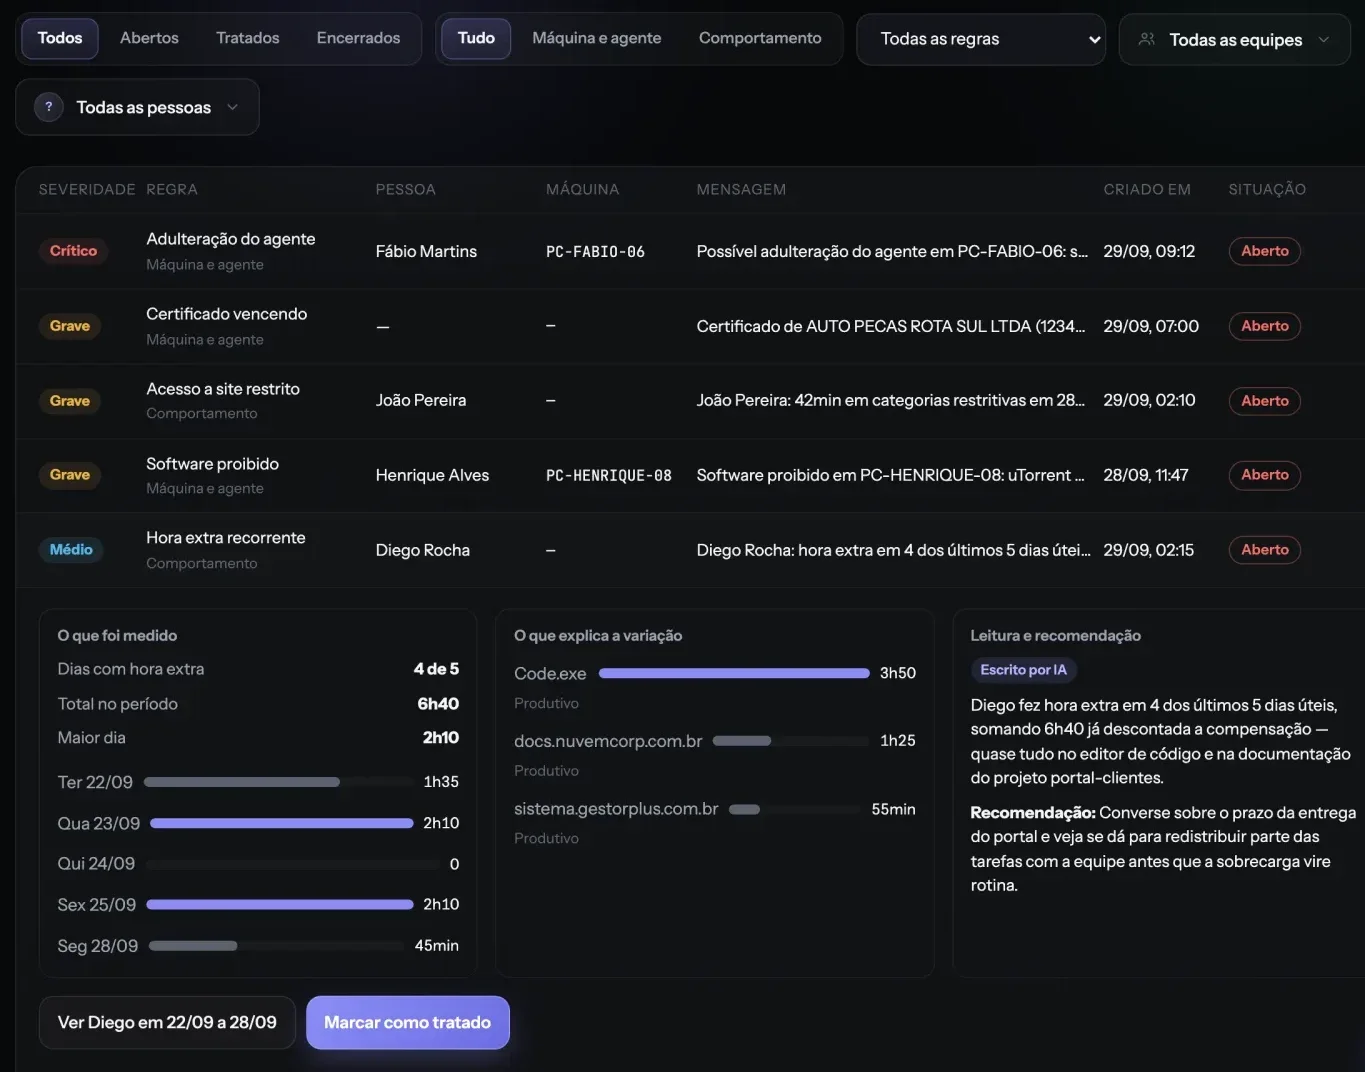Open Ver Diego em 22/09 a 28/09

pyautogui.click(x=167, y=1022)
